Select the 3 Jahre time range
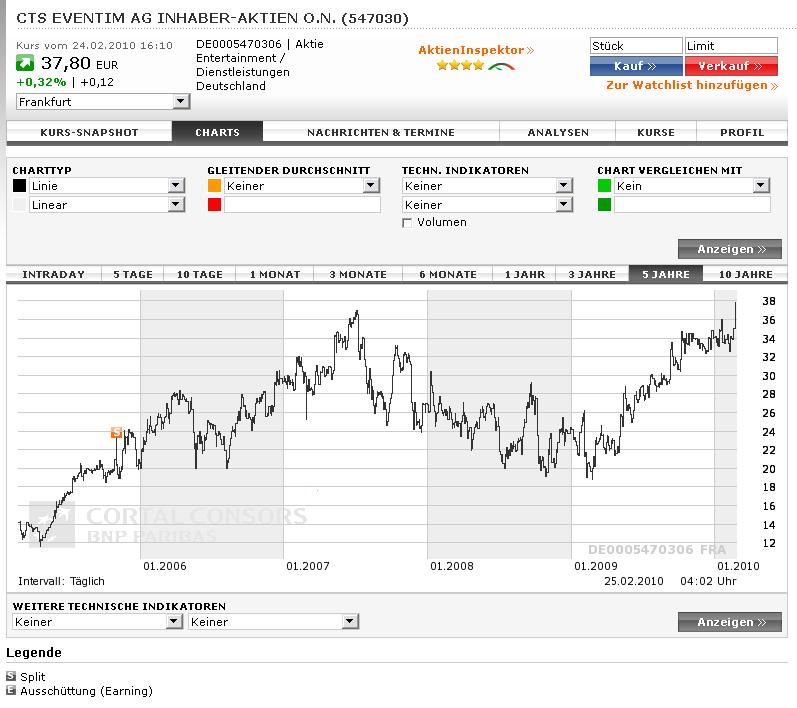The width and height of the screenshot is (797, 708). (592, 274)
